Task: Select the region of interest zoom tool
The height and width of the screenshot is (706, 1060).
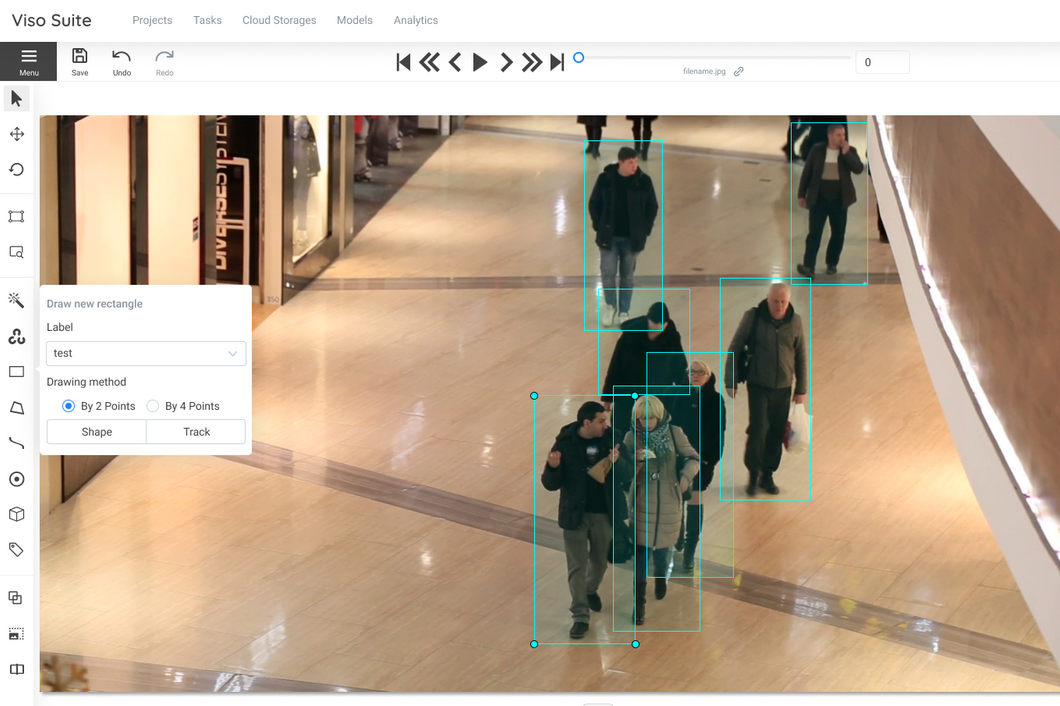Action: 16,252
